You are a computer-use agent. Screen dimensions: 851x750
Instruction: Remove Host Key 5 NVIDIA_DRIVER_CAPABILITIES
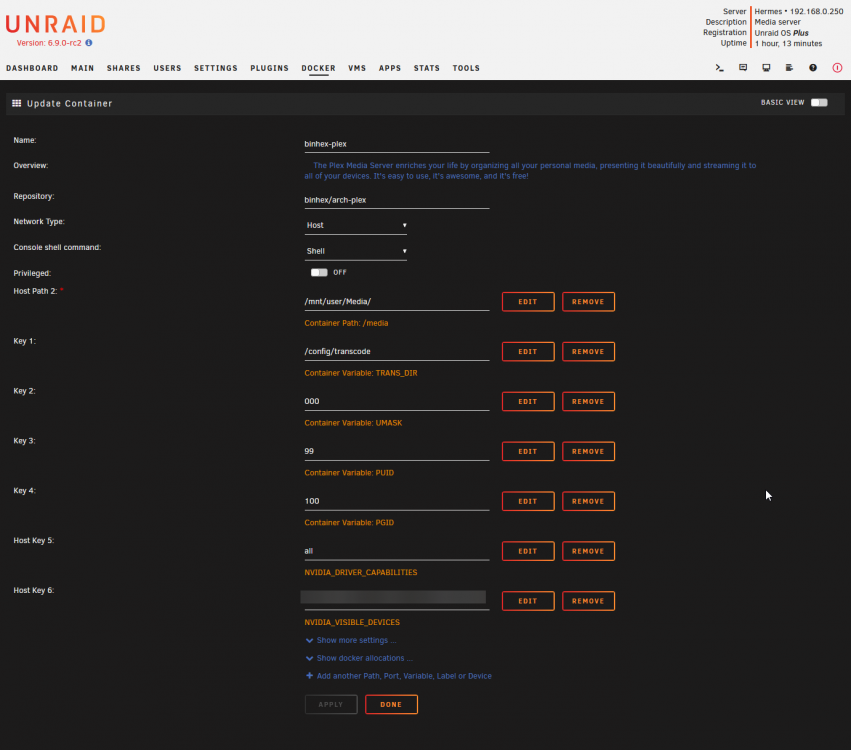coord(588,551)
